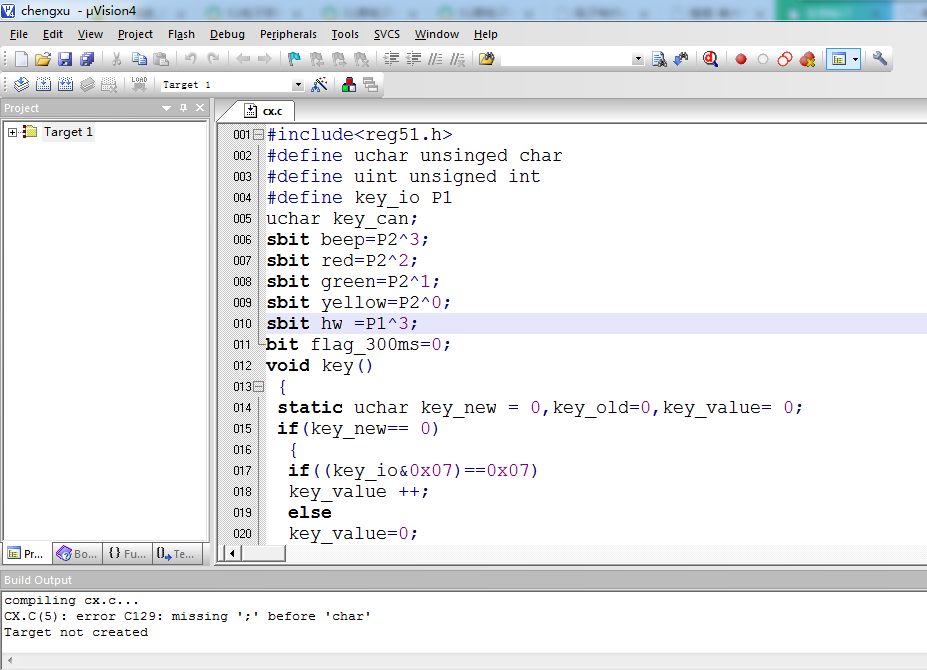Click the Build Output scroll left arrow
The height and width of the screenshot is (670, 927).
coord(9,659)
